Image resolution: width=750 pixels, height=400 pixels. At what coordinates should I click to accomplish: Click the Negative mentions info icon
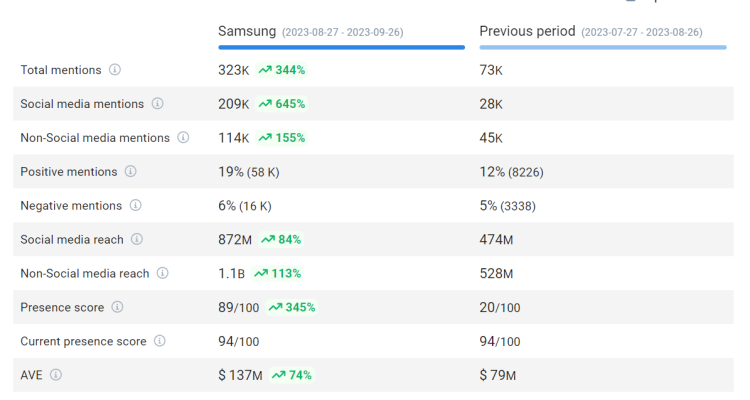[136, 206]
